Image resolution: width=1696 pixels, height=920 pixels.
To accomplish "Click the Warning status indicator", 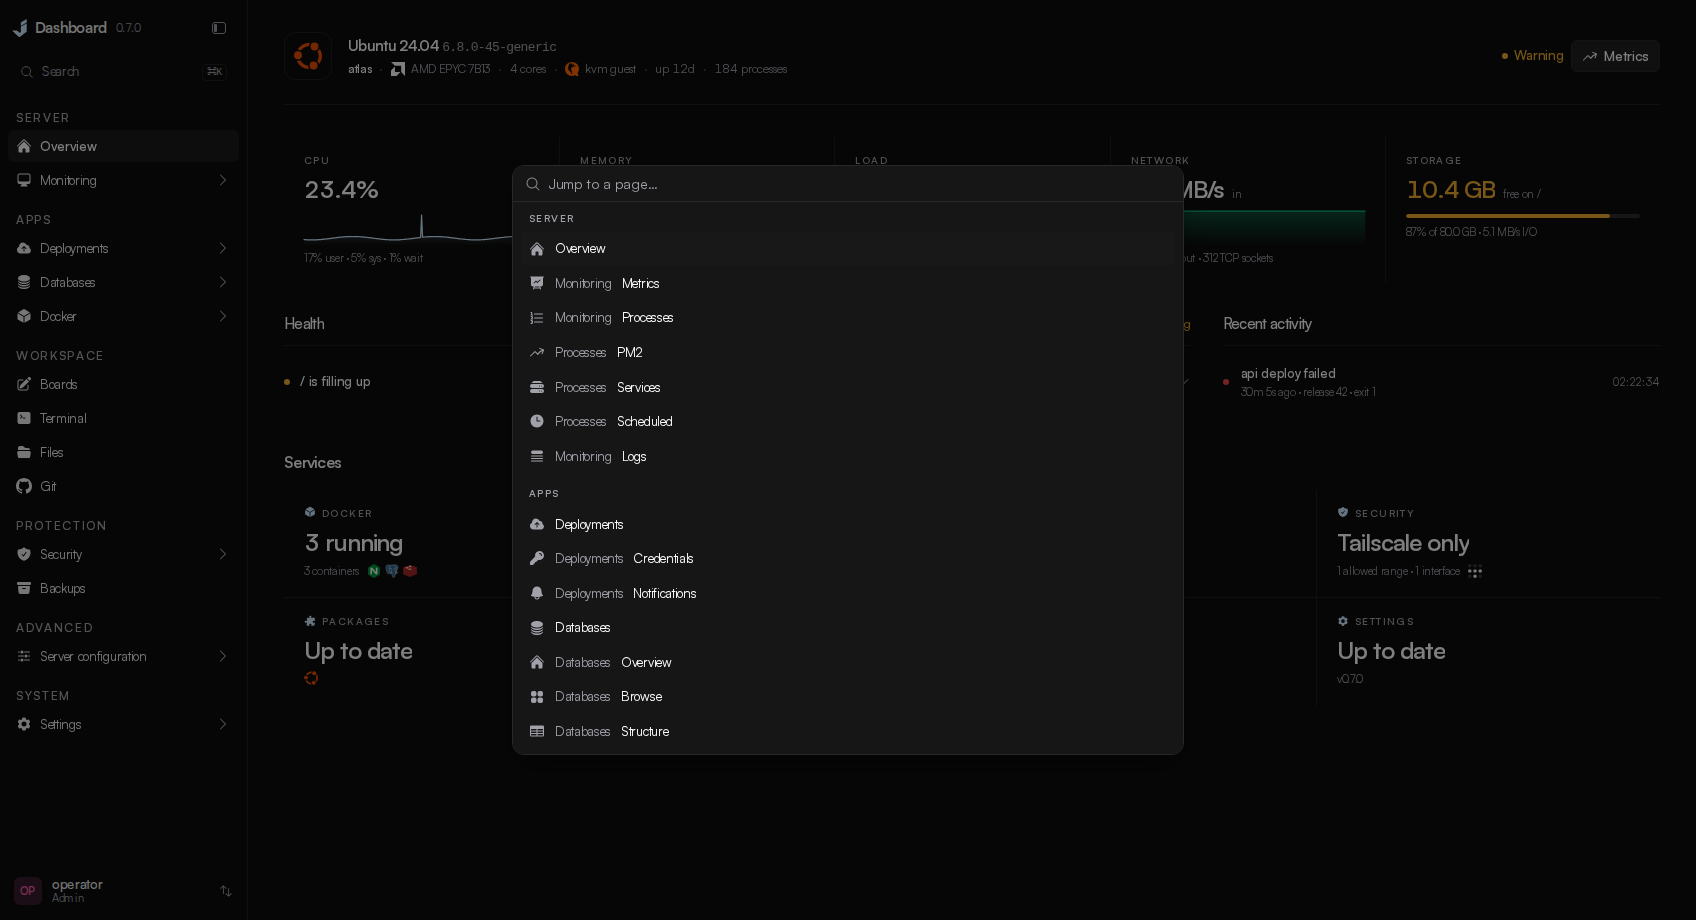I will coord(1532,56).
